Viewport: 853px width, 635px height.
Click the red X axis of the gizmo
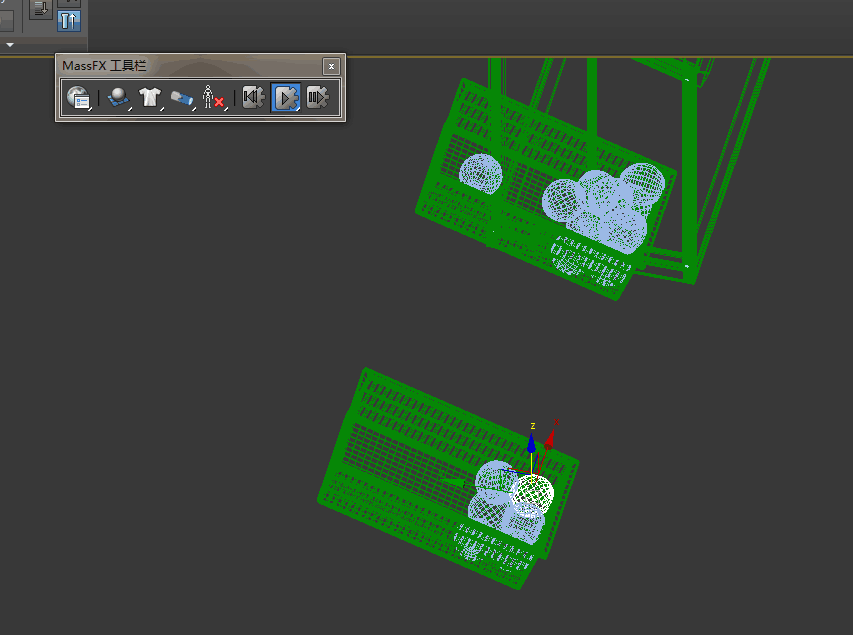point(550,439)
